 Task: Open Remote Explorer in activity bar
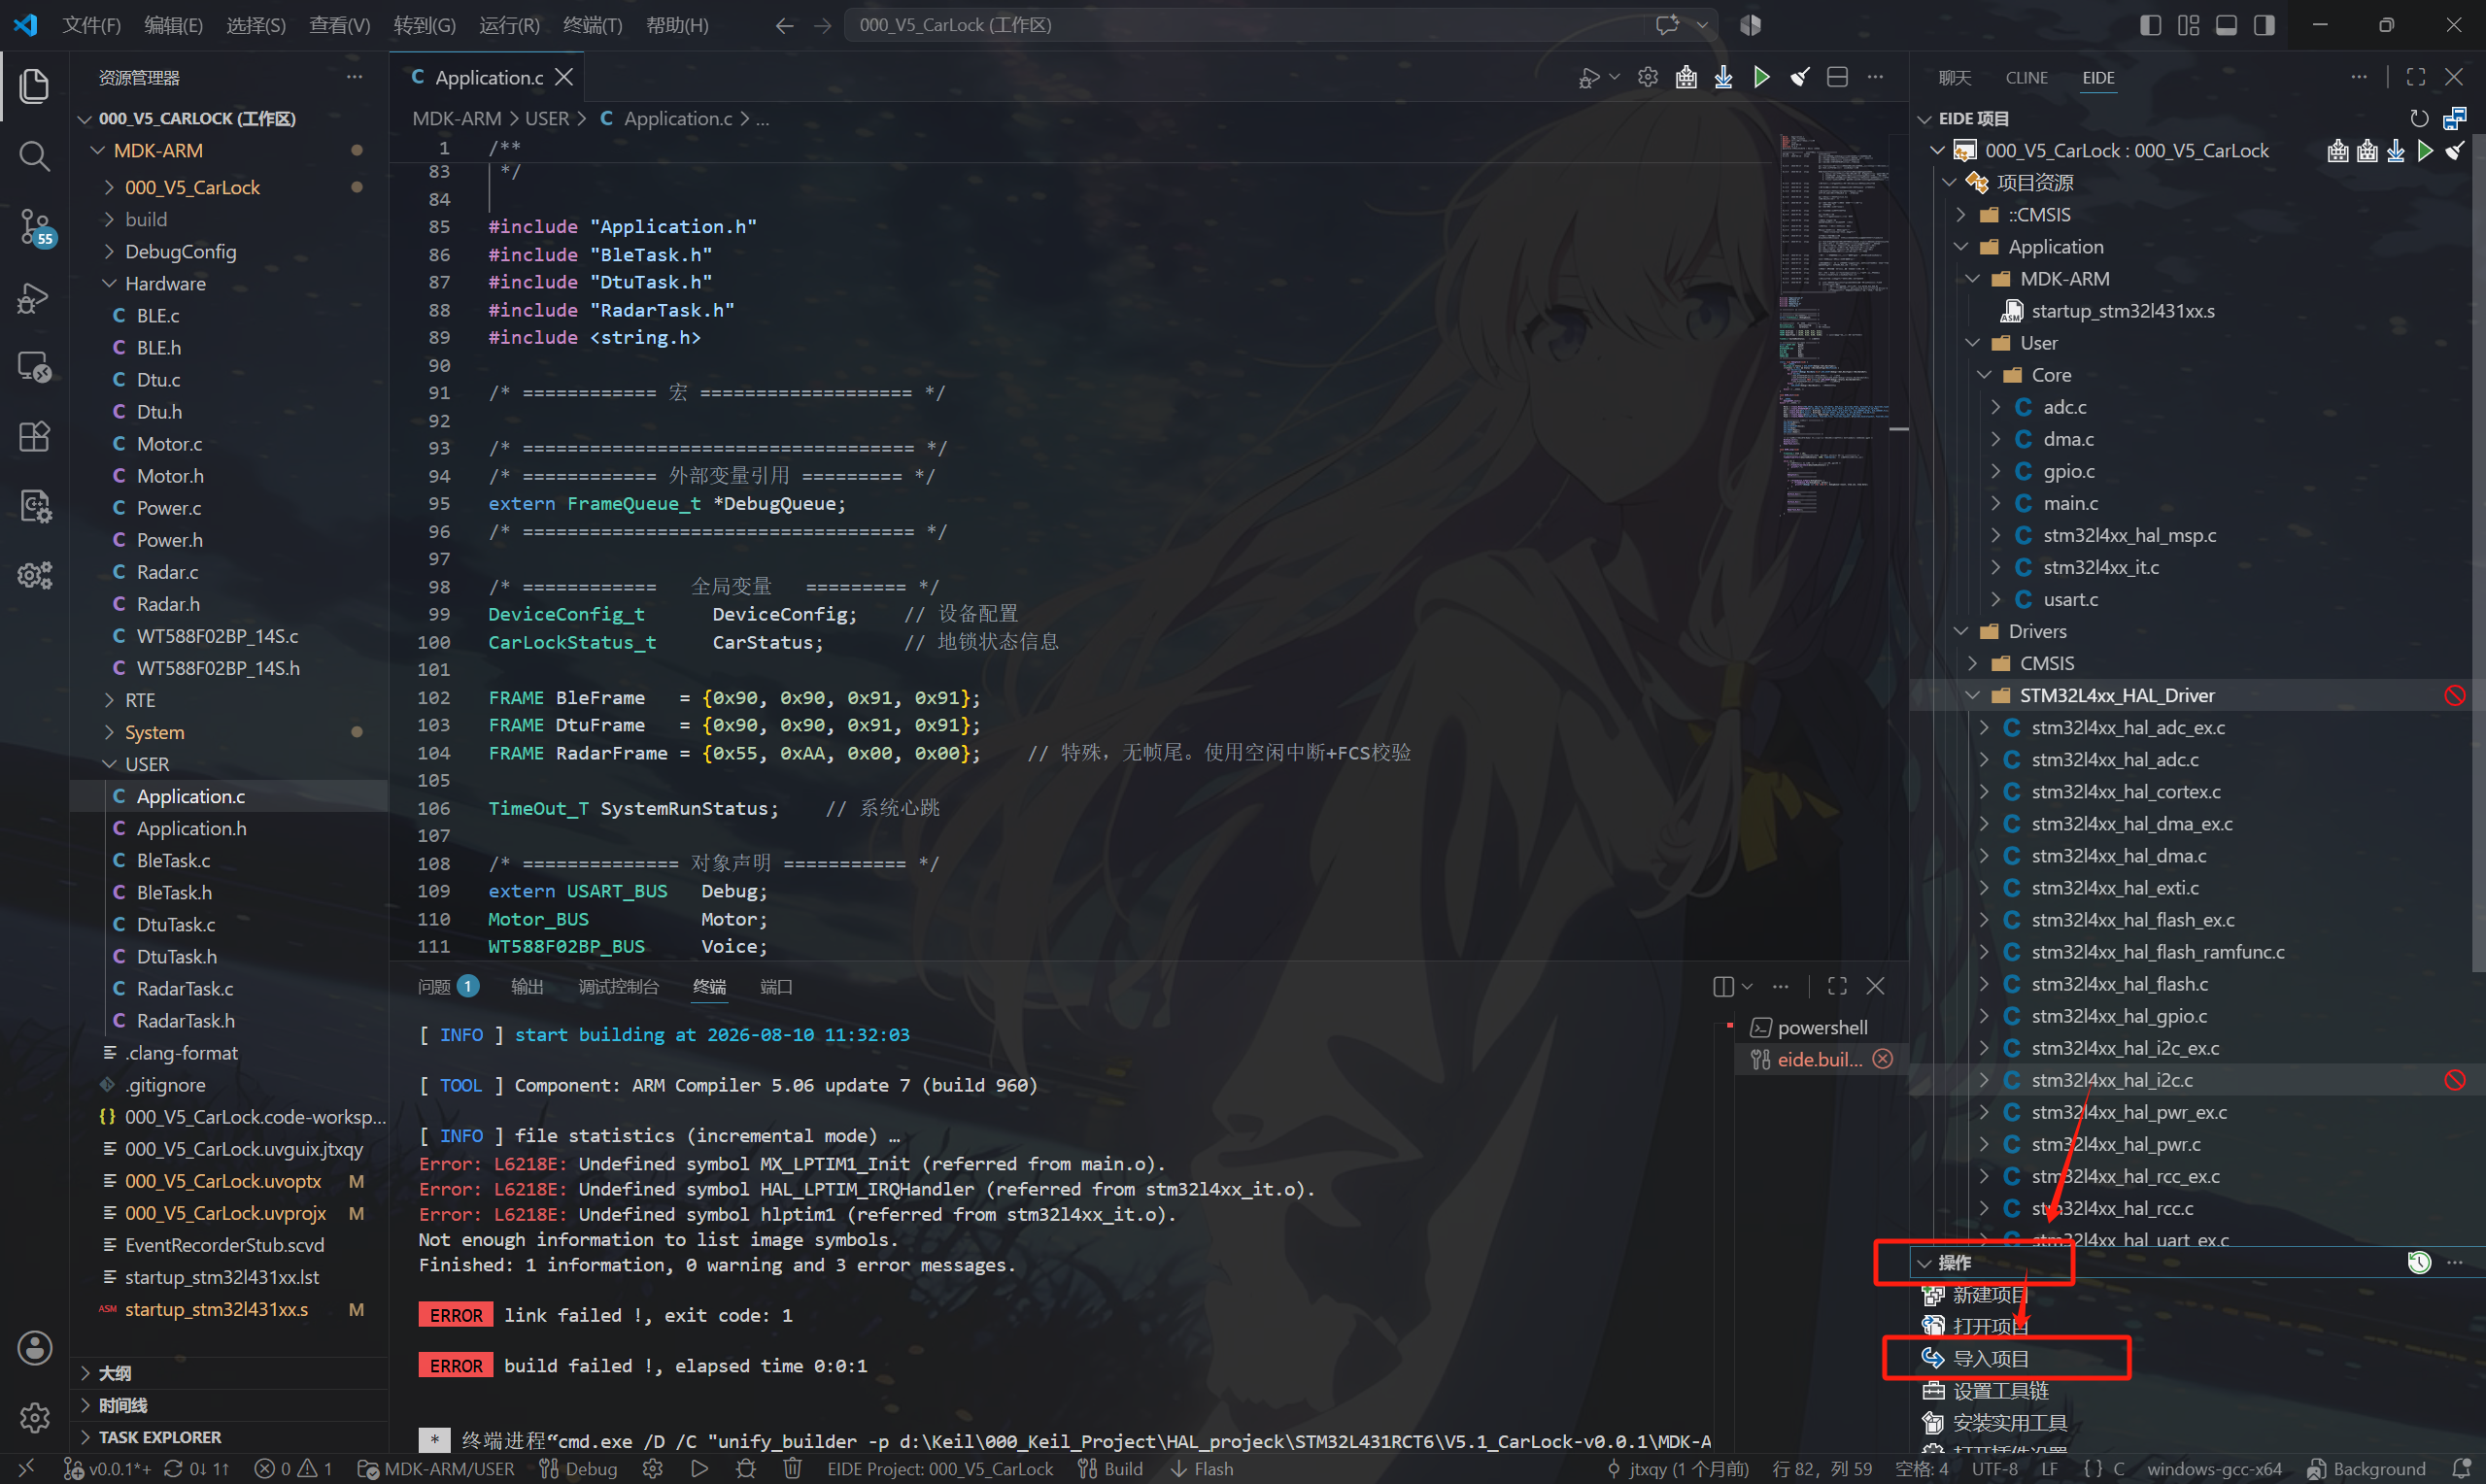tap(34, 367)
